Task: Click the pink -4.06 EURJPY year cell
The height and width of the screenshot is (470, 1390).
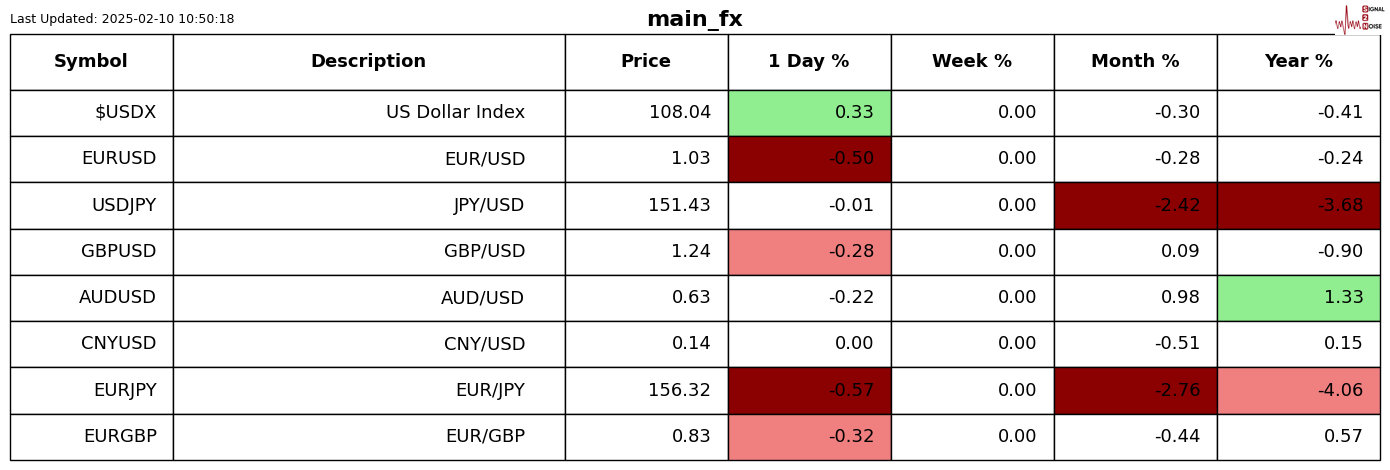Action: pyautogui.click(x=1298, y=391)
